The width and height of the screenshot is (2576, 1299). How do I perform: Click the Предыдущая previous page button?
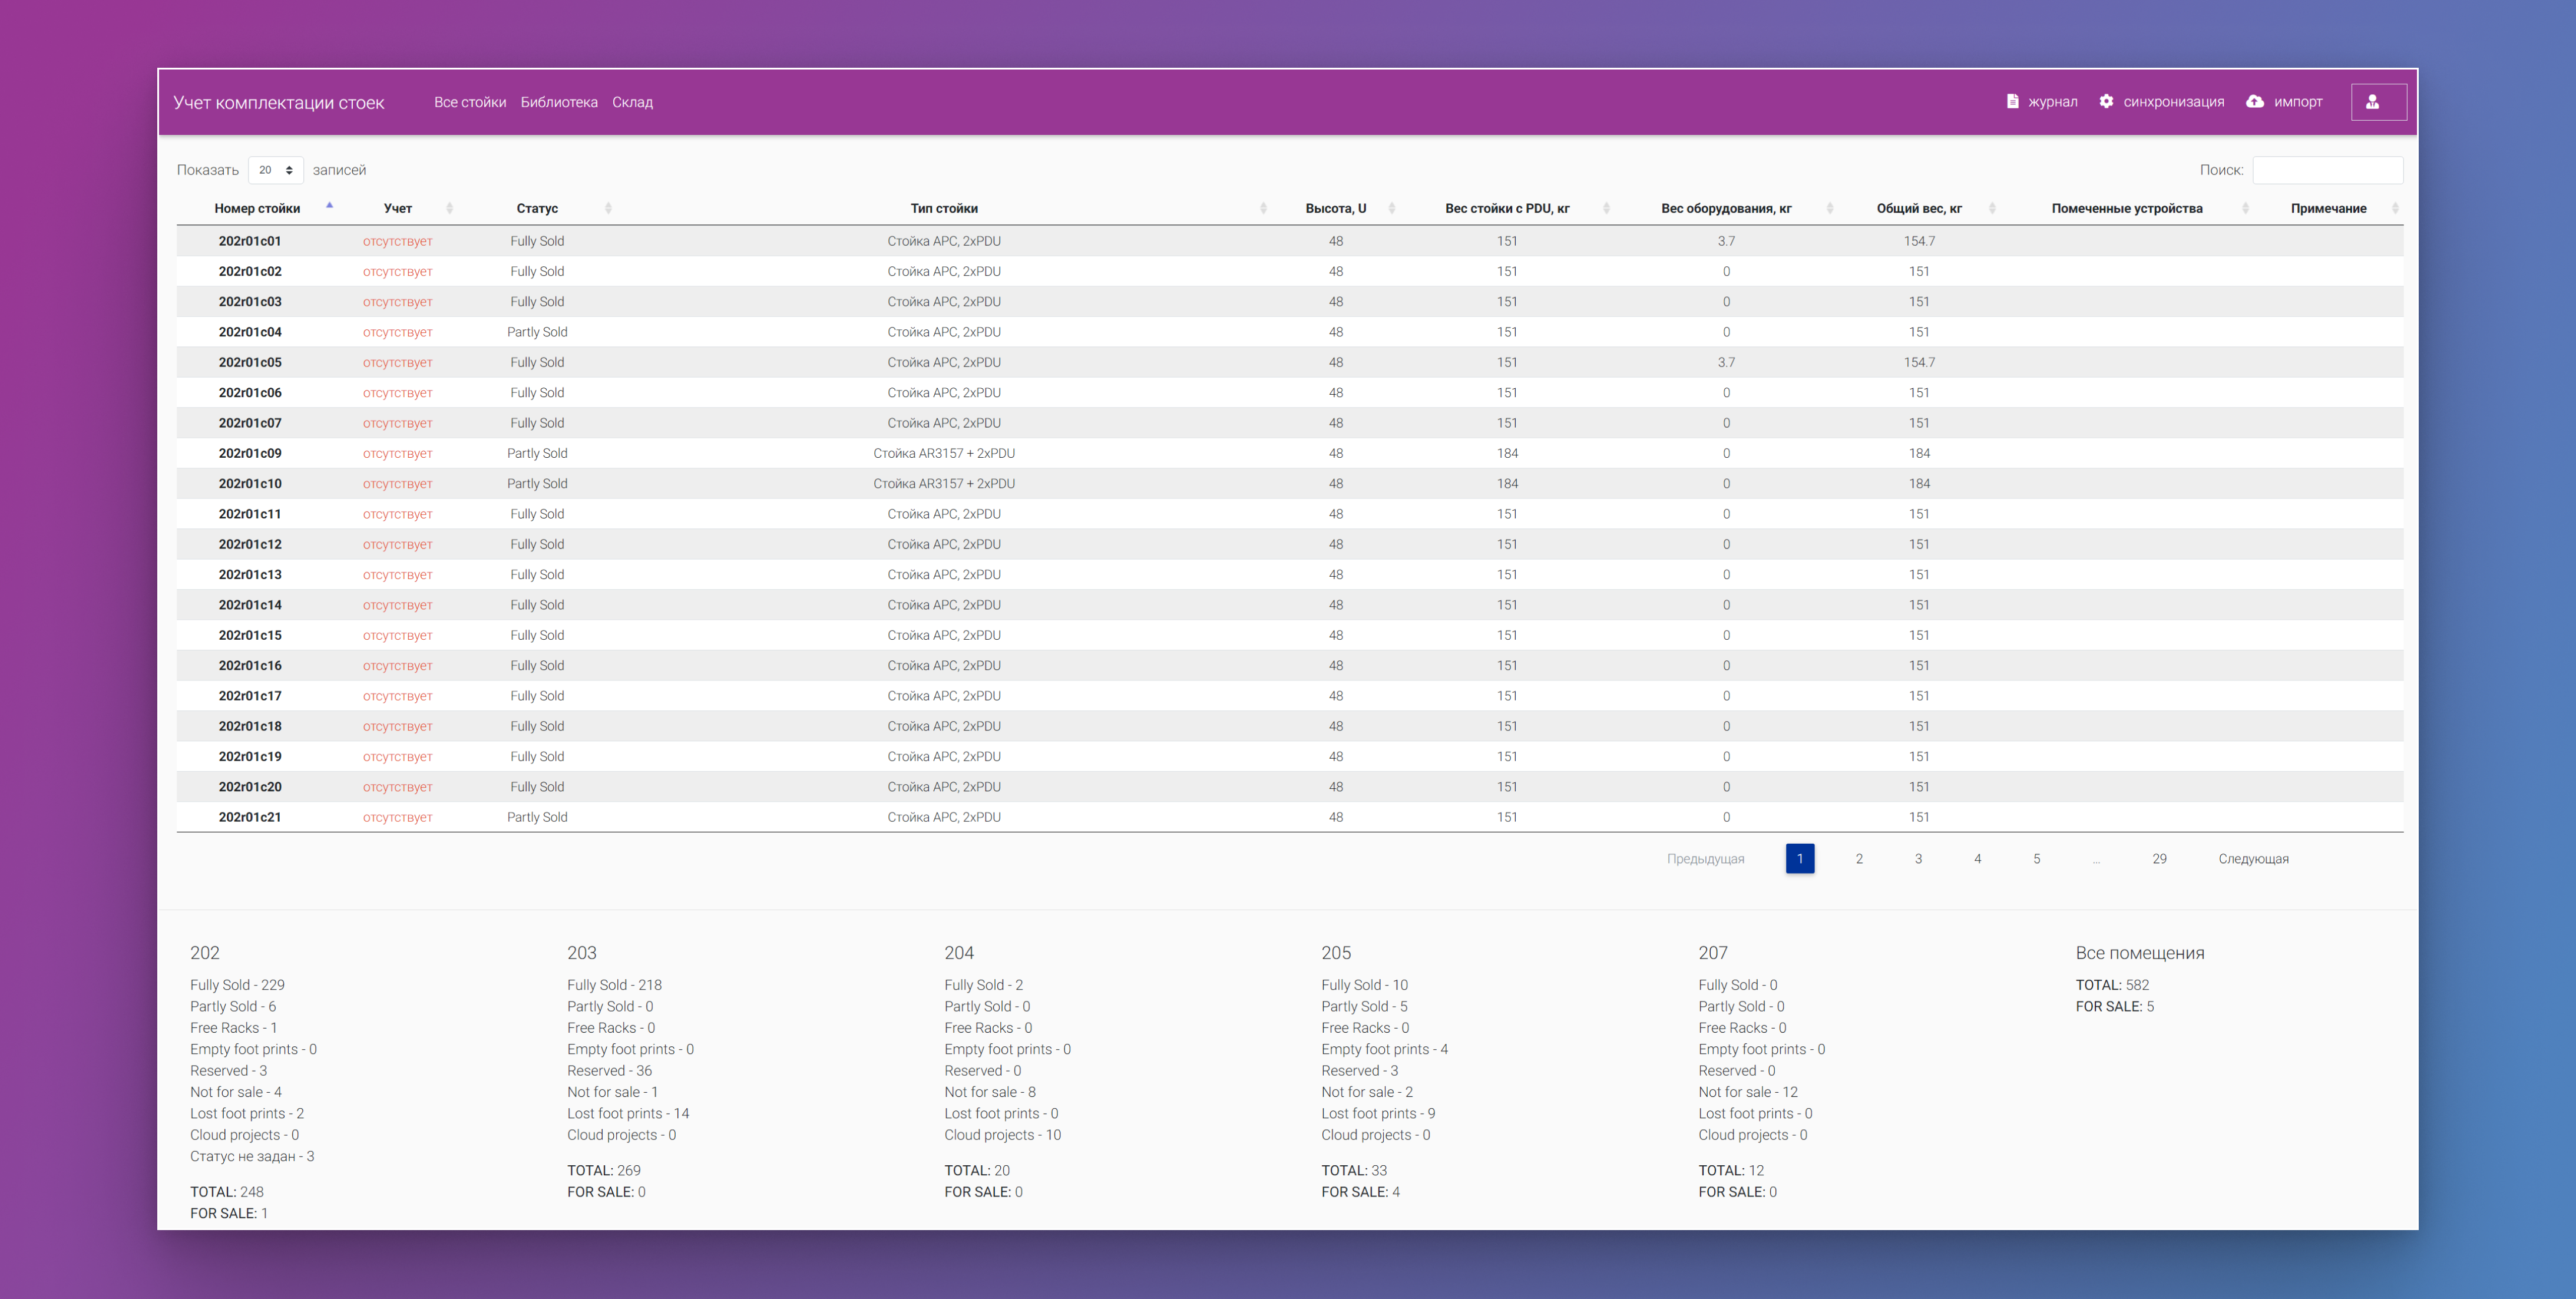coord(1705,858)
